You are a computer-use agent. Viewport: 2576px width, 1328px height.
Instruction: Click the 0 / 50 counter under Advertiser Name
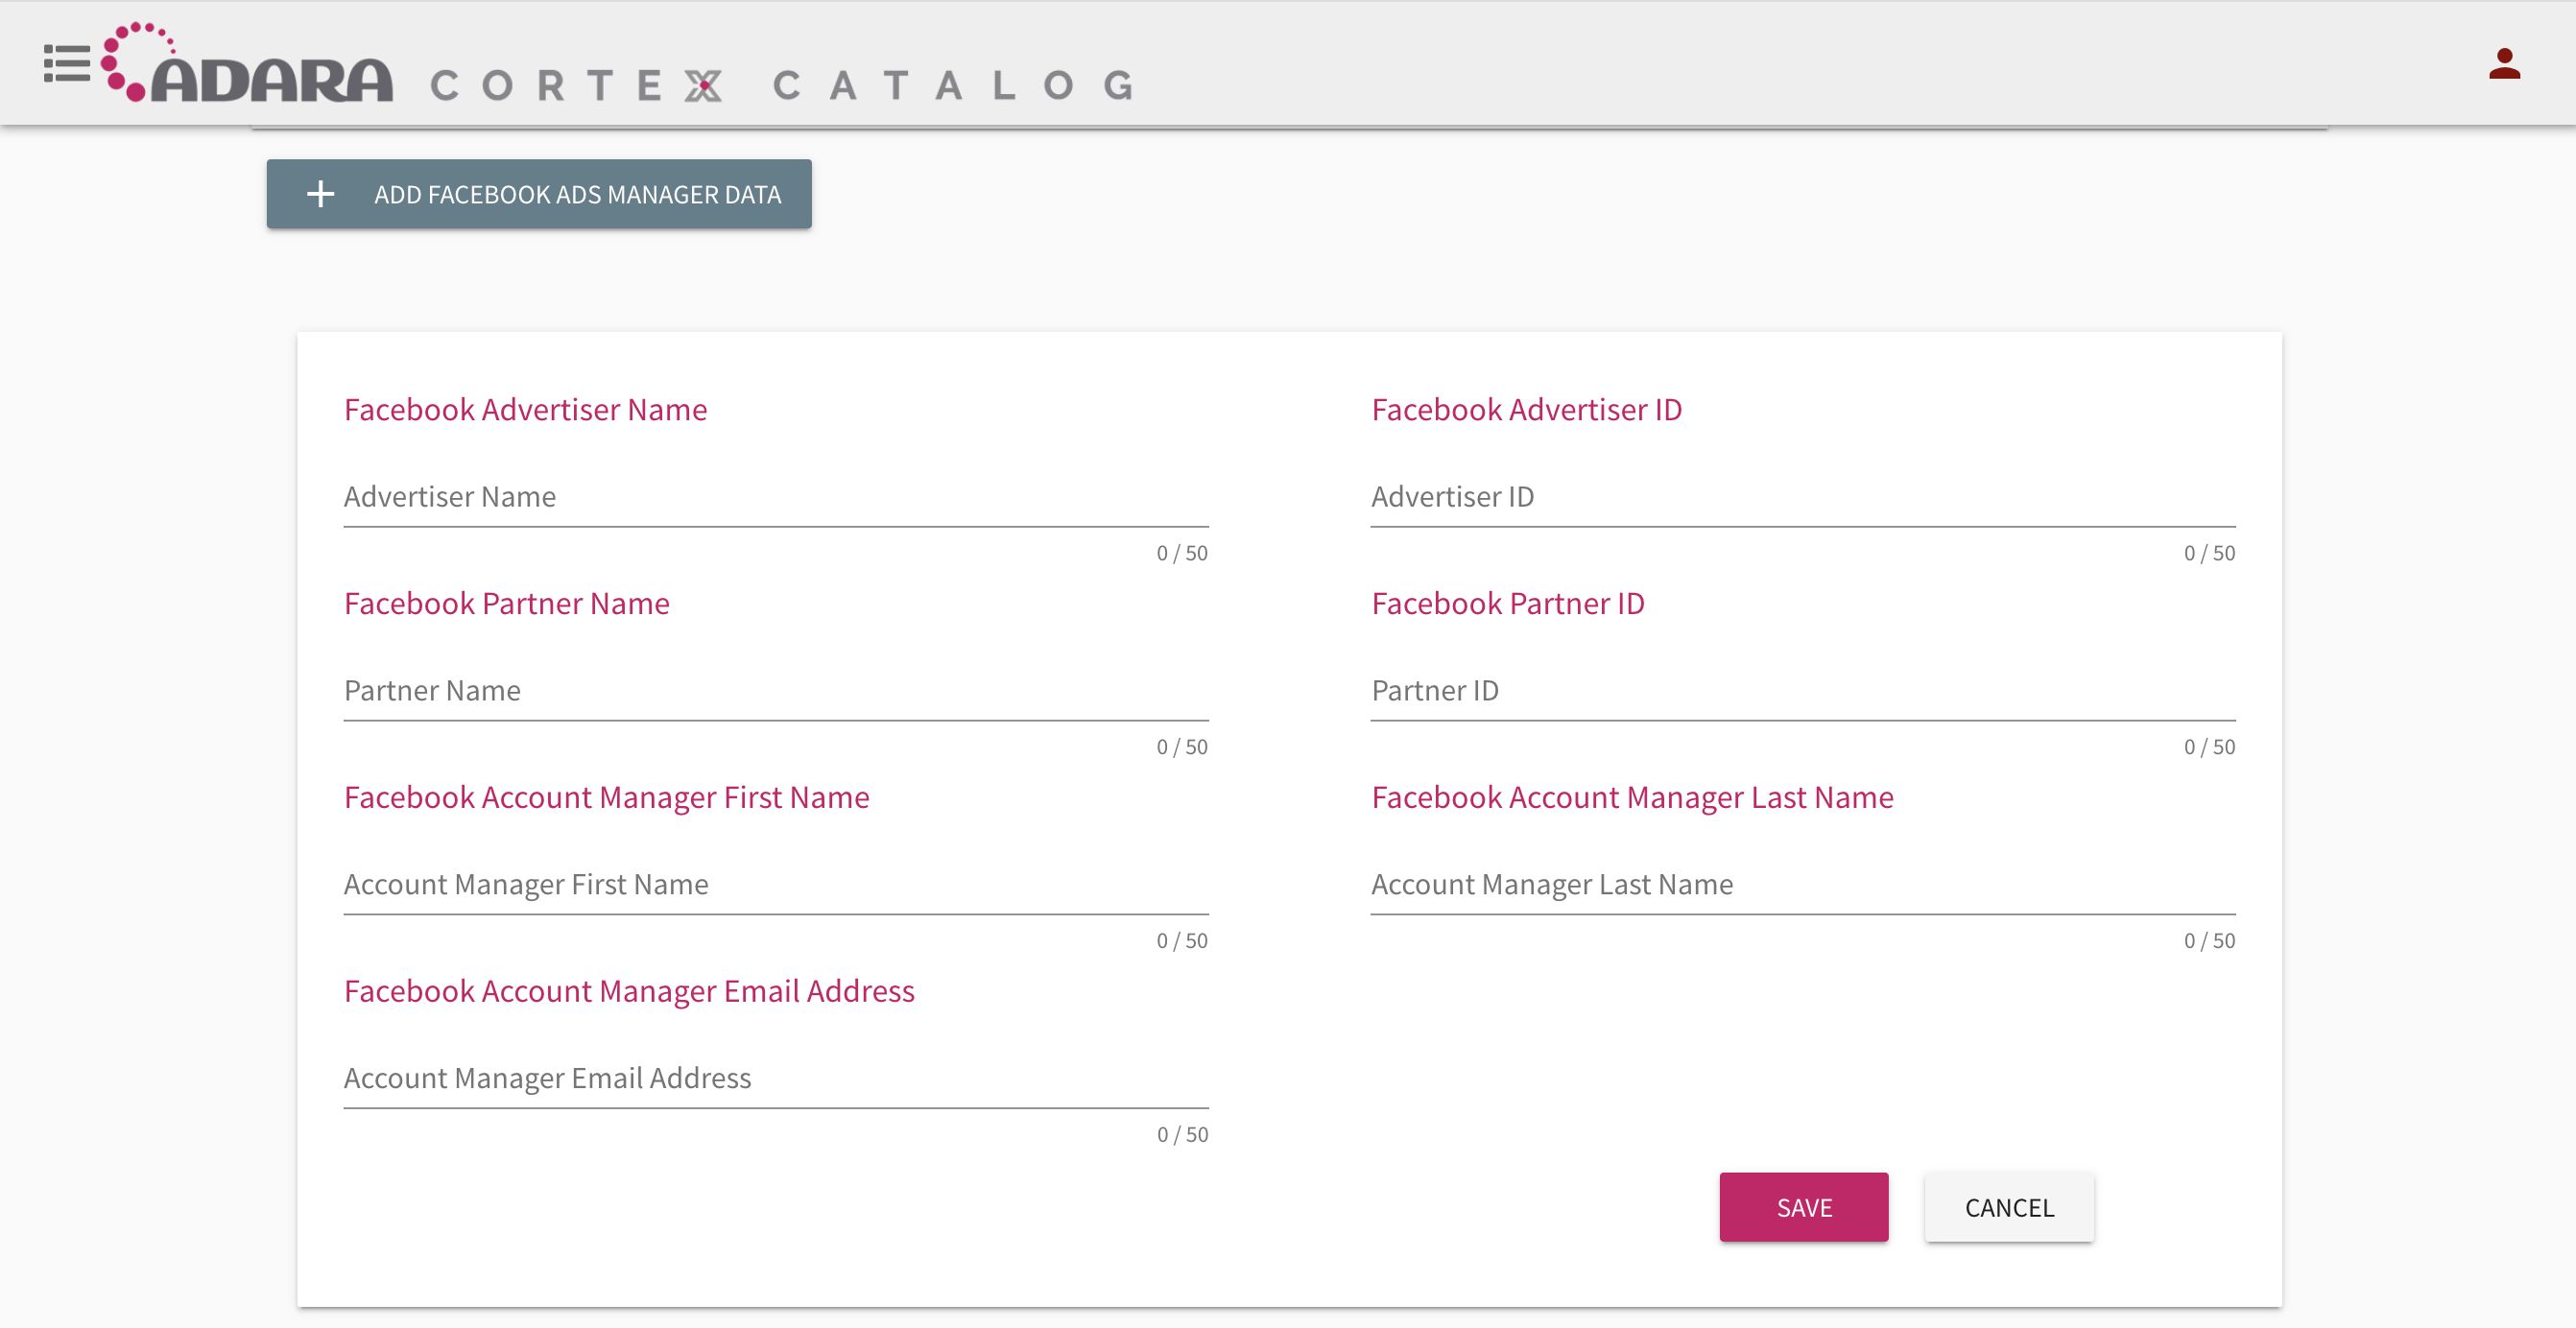tap(1182, 553)
